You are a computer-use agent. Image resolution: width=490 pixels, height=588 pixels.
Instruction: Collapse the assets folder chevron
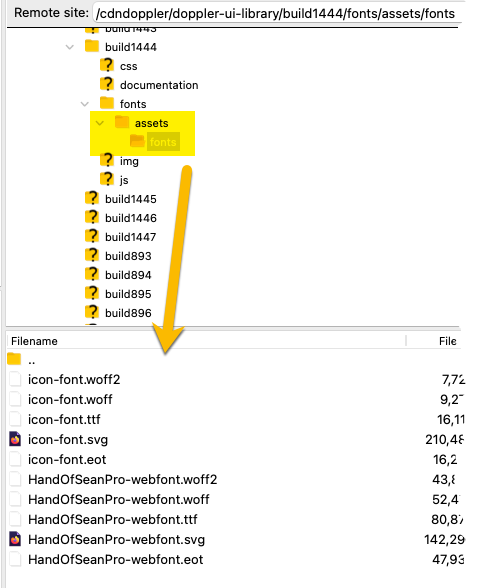pyautogui.click(x=100, y=123)
